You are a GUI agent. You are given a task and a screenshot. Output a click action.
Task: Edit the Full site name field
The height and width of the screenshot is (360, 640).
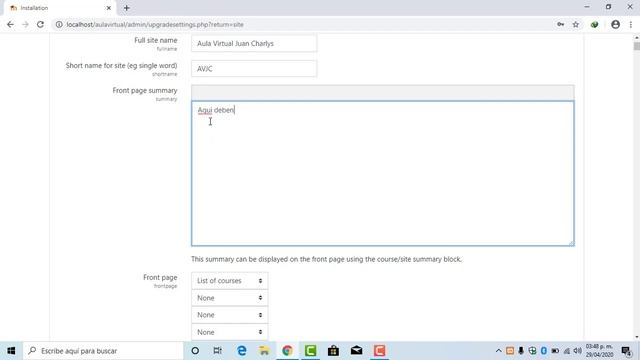pyautogui.click(x=254, y=43)
